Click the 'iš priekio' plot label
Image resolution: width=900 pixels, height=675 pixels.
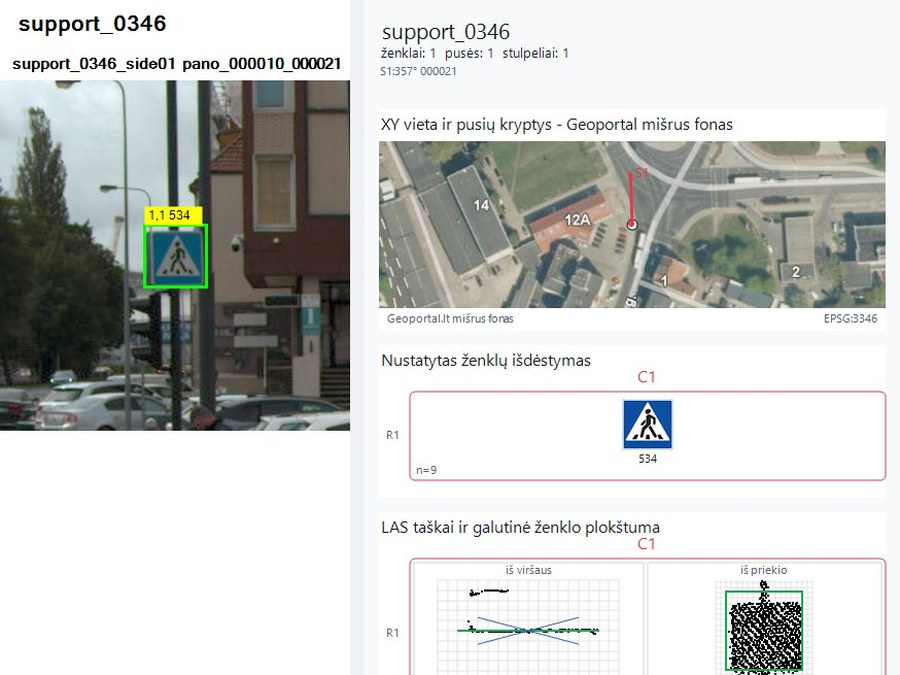(x=764, y=570)
